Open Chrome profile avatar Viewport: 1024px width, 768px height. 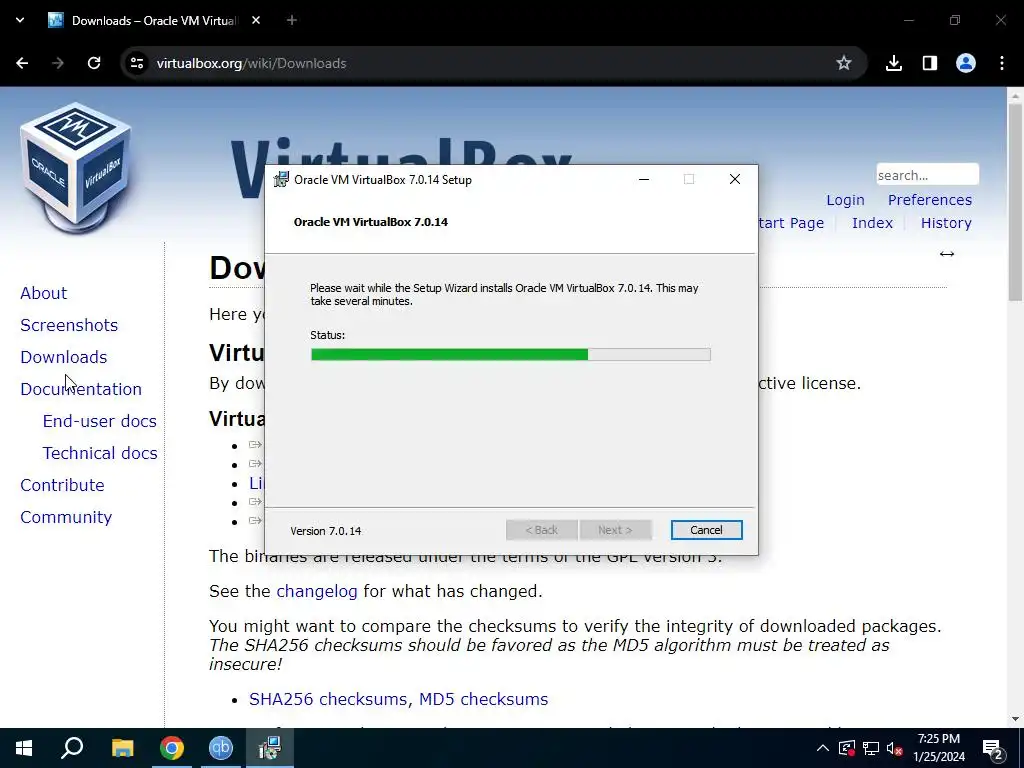(x=966, y=63)
